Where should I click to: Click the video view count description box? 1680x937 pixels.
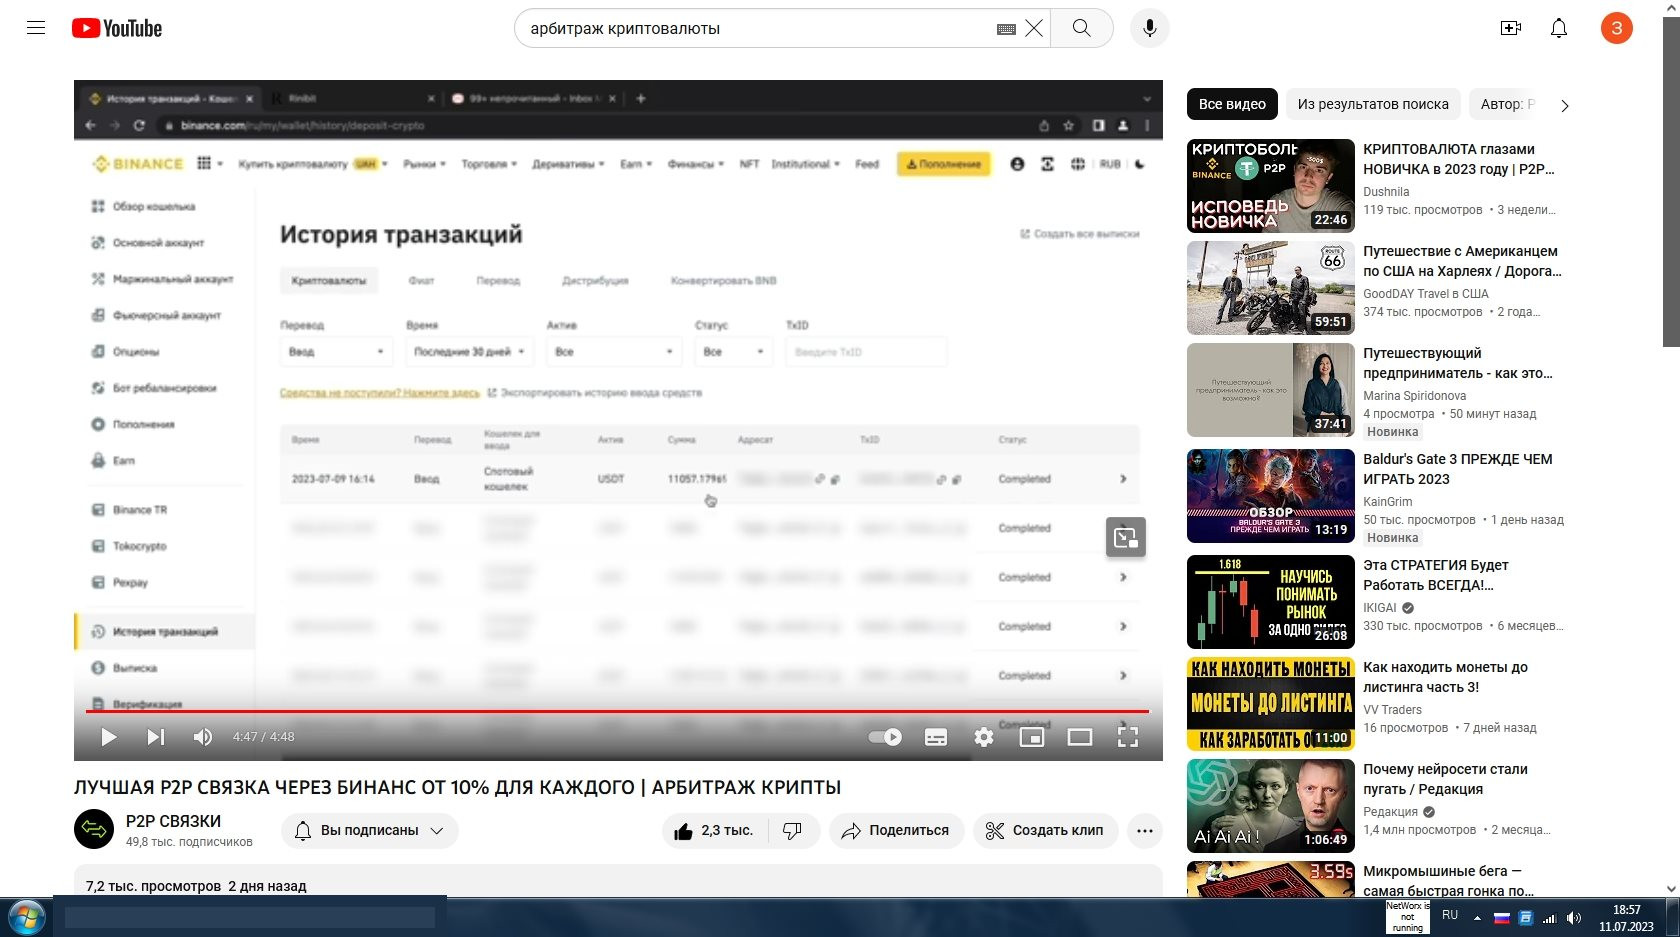(618, 882)
